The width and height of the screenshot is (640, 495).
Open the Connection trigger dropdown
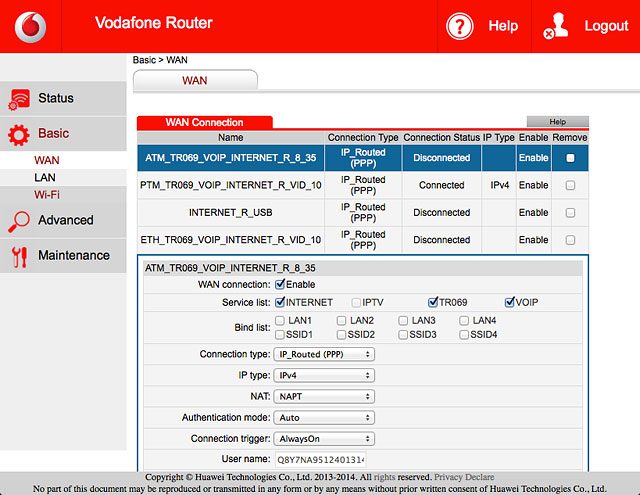click(324, 439)
